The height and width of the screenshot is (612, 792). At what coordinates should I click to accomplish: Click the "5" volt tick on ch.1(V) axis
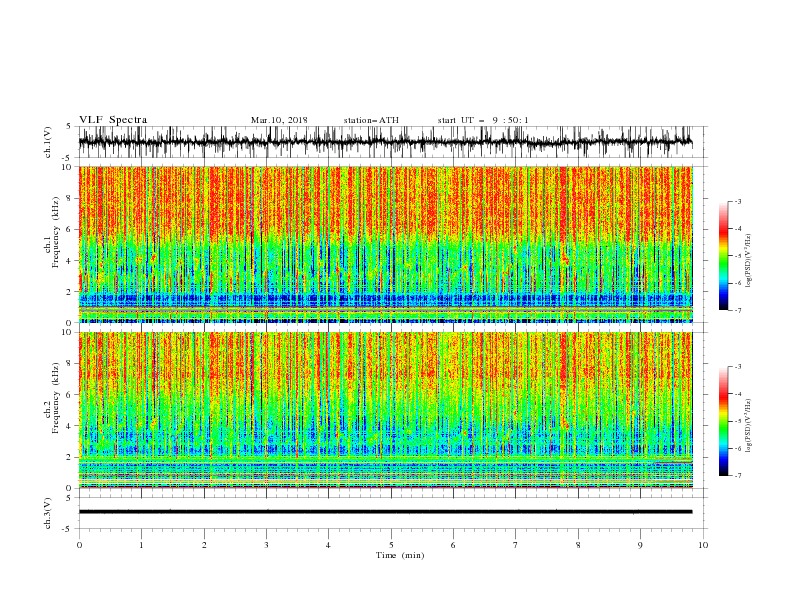pos(69,127)
